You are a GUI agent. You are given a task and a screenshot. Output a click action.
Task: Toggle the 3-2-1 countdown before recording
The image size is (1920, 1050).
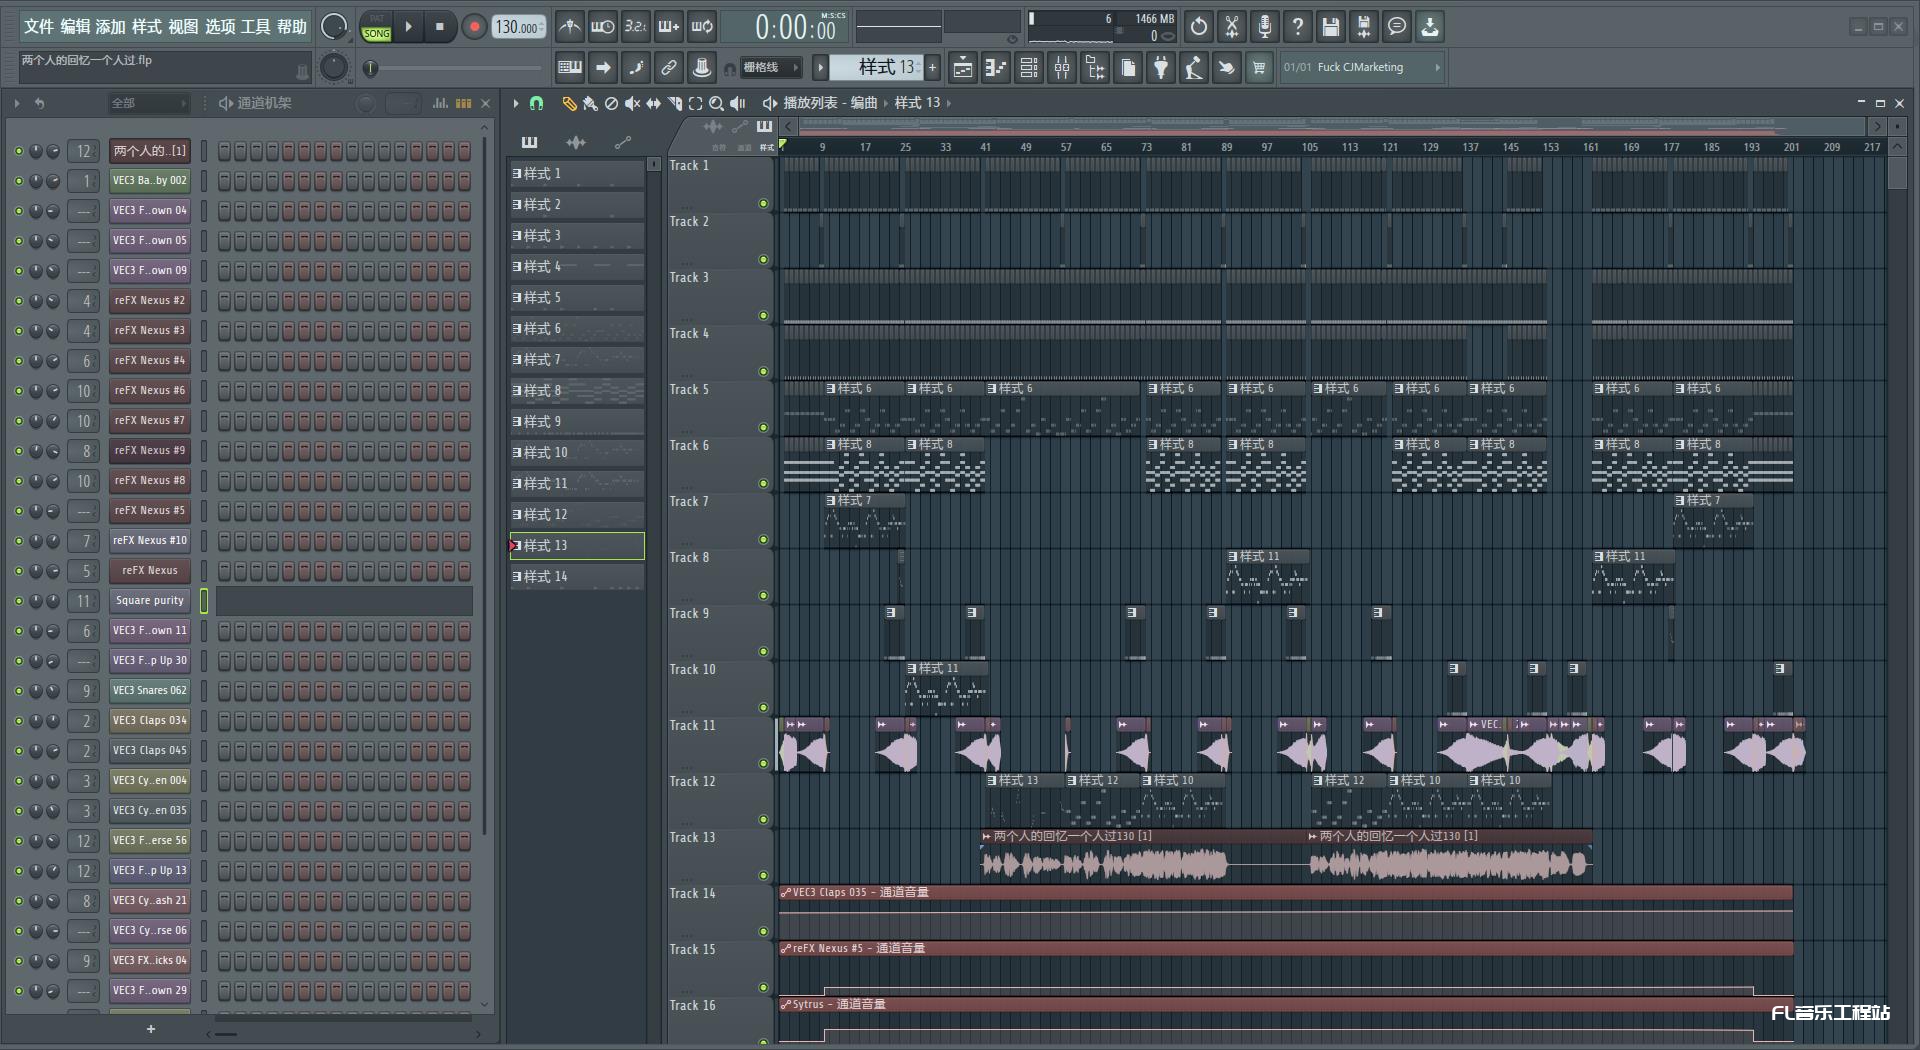(x=635, y=27)
